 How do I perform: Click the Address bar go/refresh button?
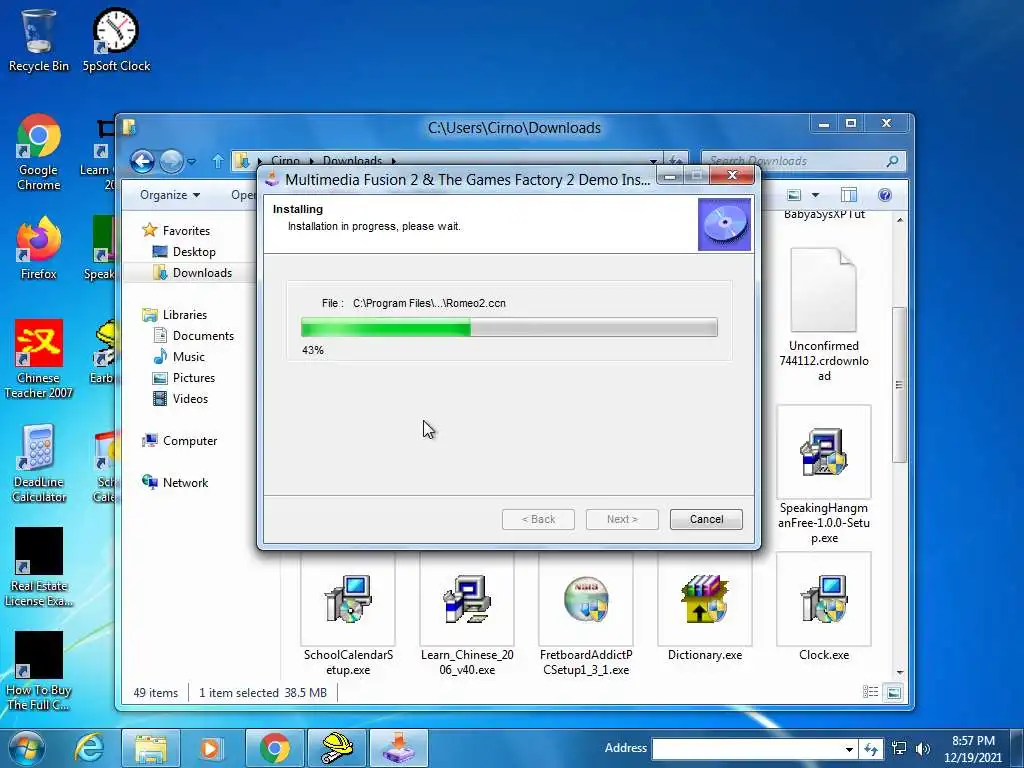tap(871, 749)
